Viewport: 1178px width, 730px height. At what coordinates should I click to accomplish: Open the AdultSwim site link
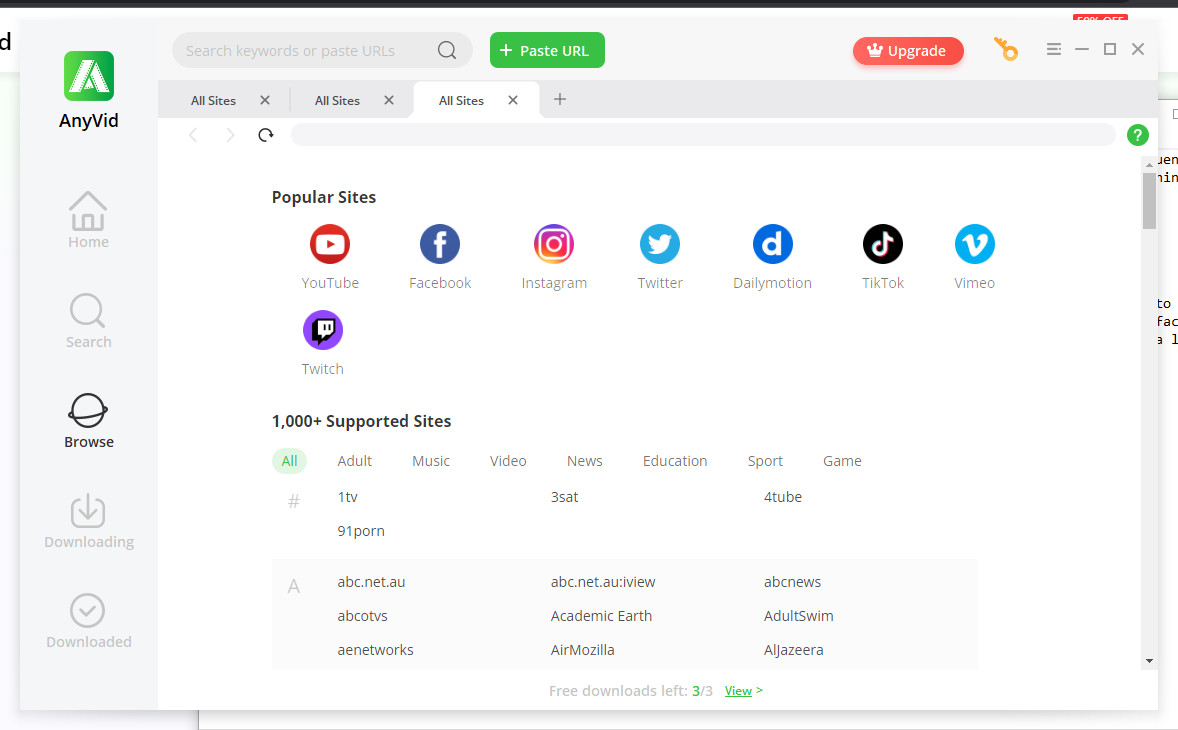point(799,616)
